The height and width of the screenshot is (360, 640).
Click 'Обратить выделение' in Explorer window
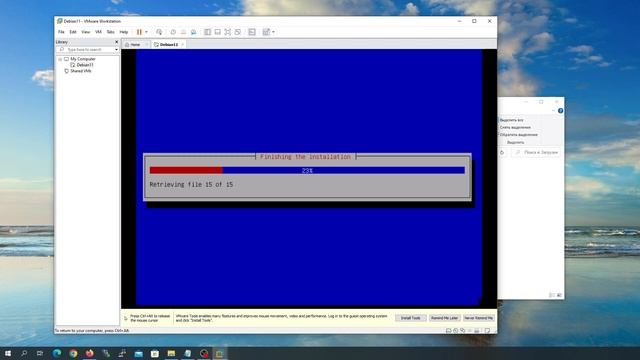(x=518, y=135)
